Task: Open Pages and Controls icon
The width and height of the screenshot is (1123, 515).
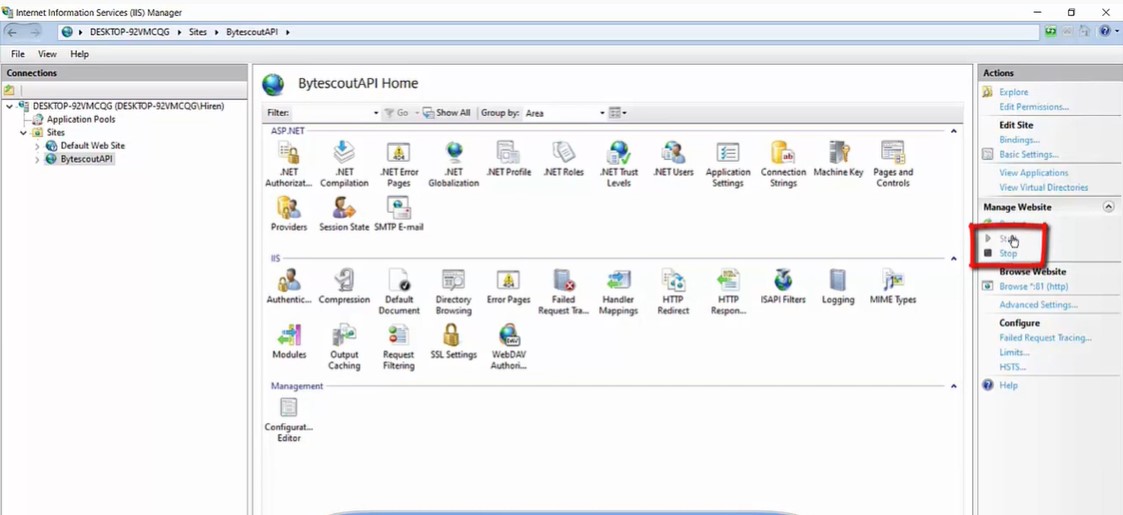Action: click(x=892, y=163)
